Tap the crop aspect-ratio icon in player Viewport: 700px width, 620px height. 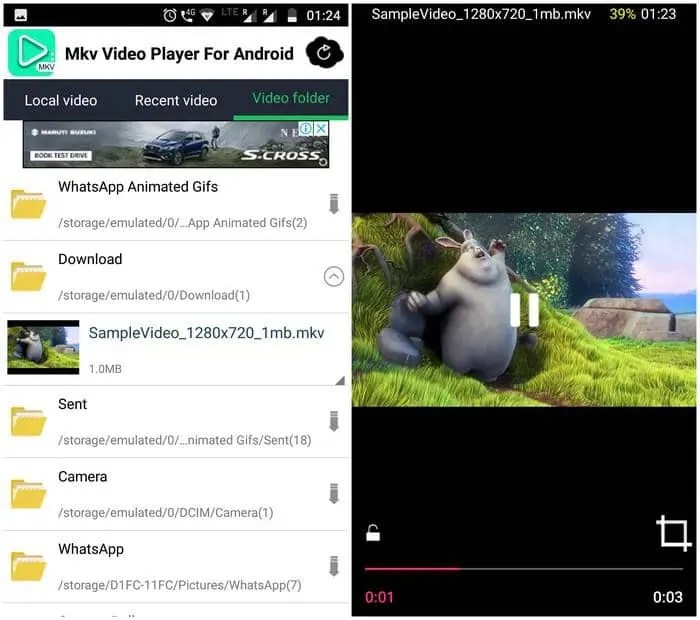tap(673, 533)
